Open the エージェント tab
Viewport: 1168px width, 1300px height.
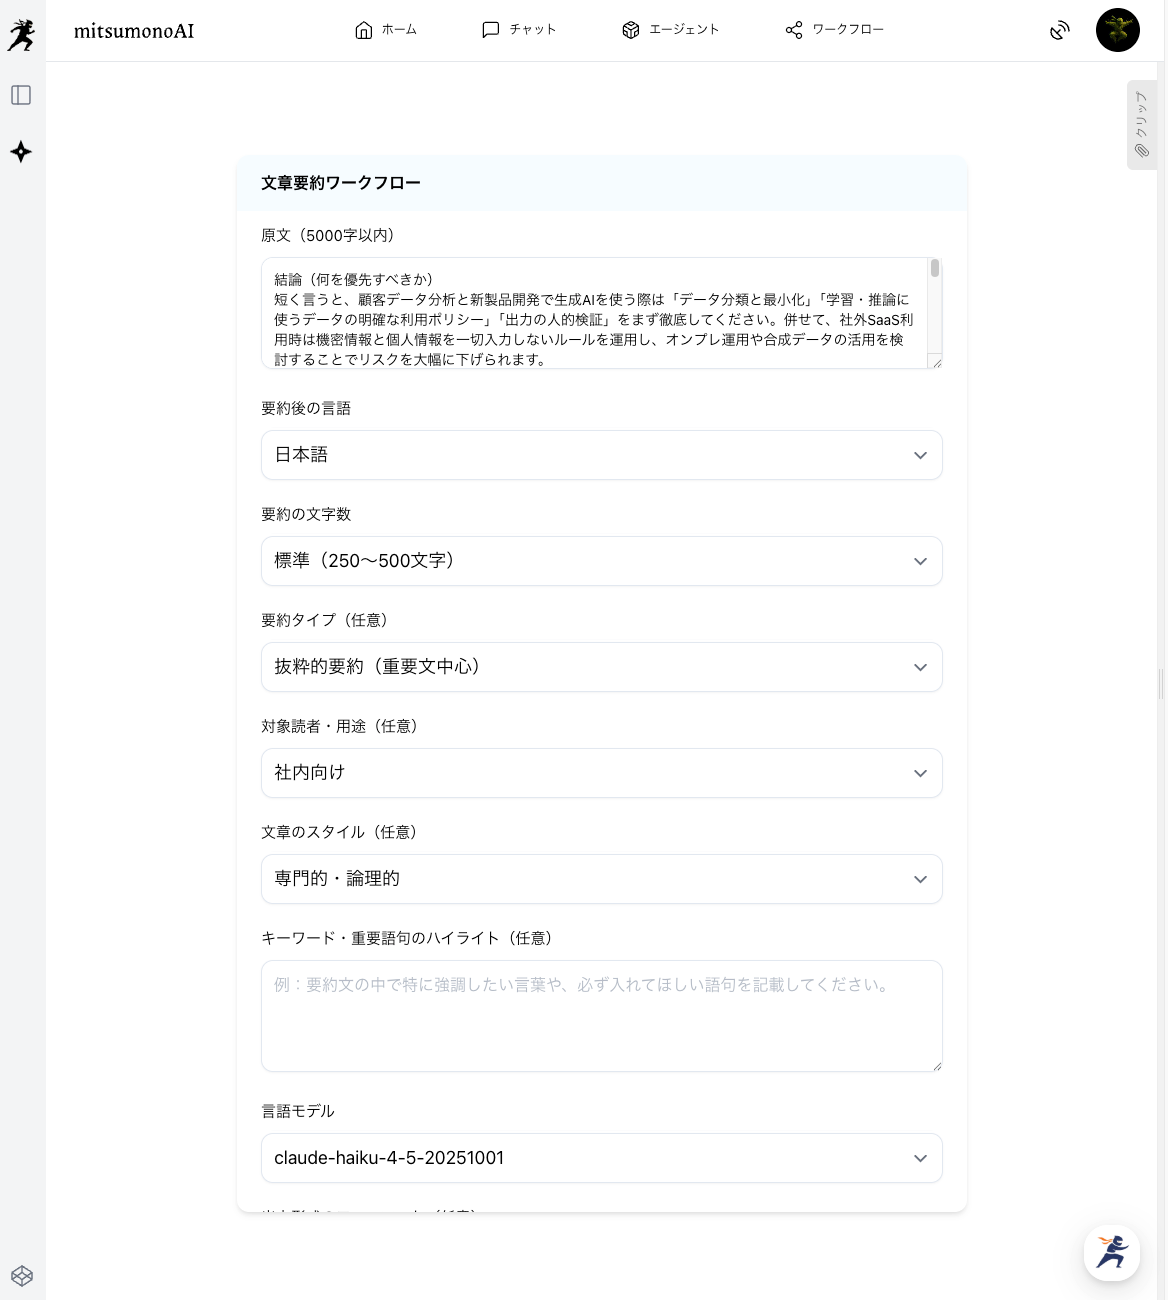click(x=670, y=30)
